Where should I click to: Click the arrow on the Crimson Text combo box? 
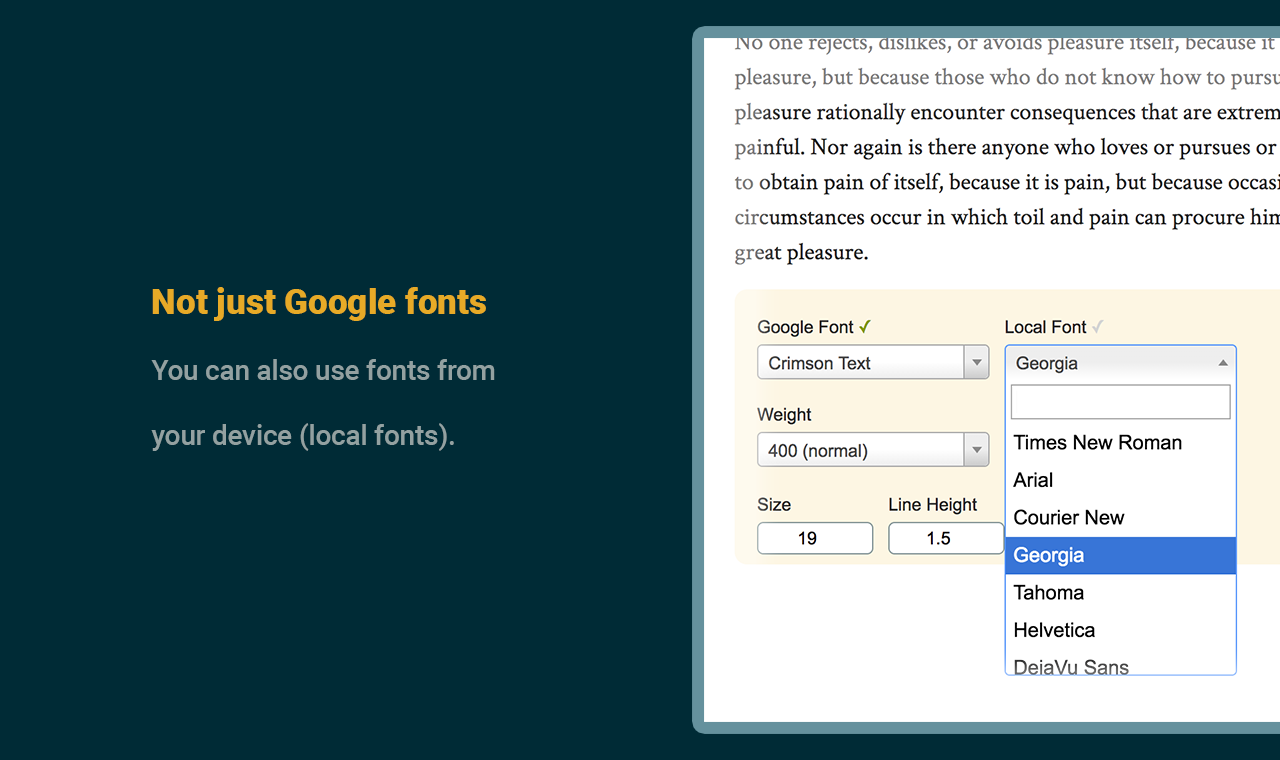pos(977,363)
